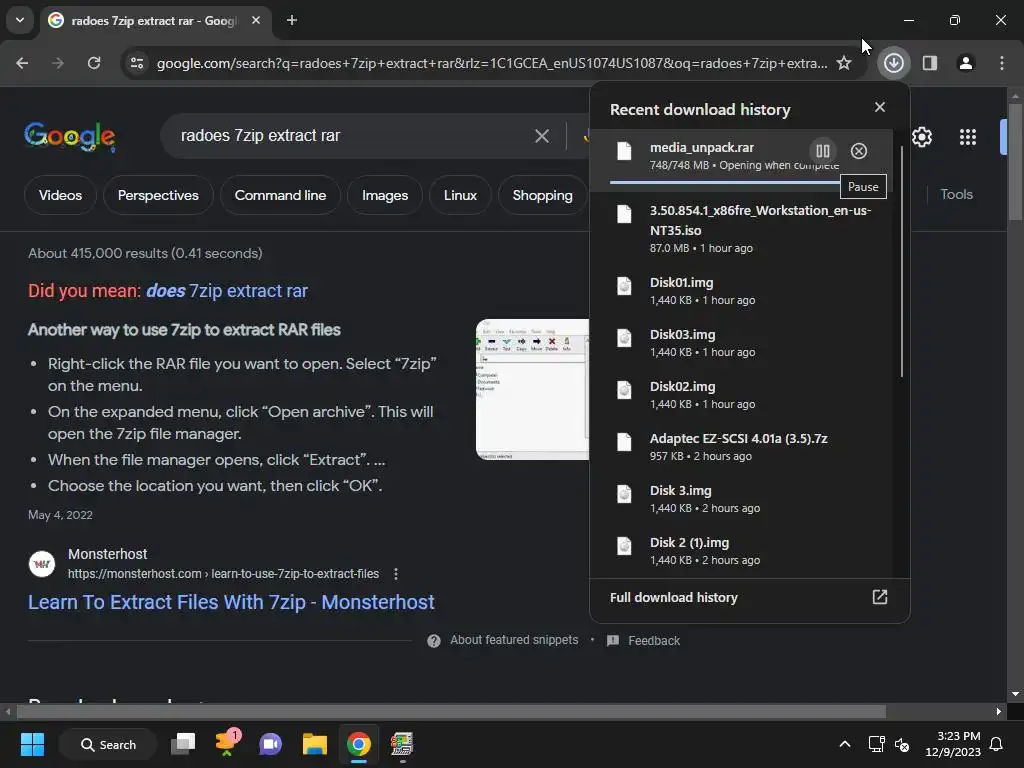The image size is (1024, 768).
Task: Go to Google homepage via logo
Action: pos(70,136)
